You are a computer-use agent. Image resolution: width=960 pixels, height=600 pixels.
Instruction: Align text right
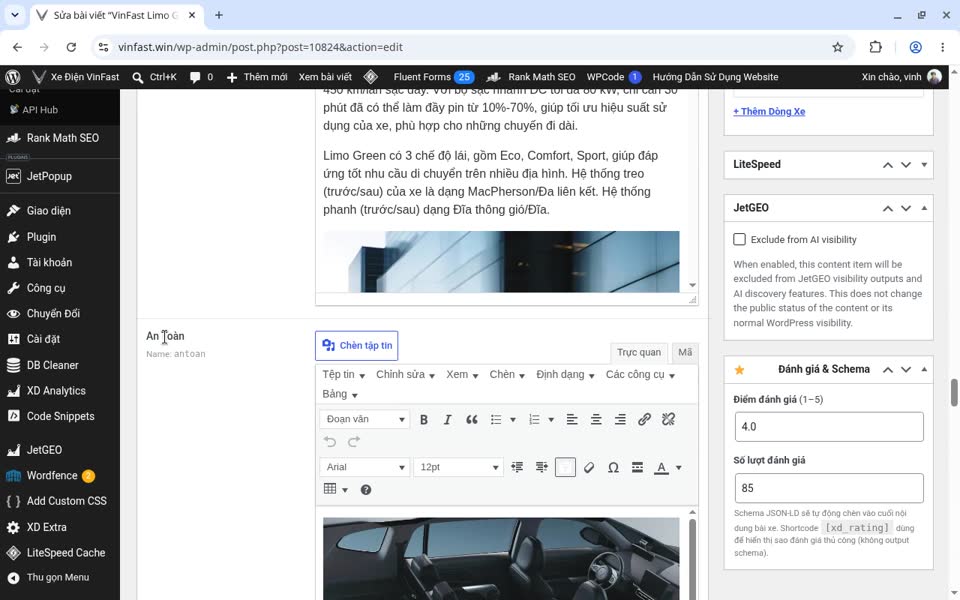tap(620, 419)
